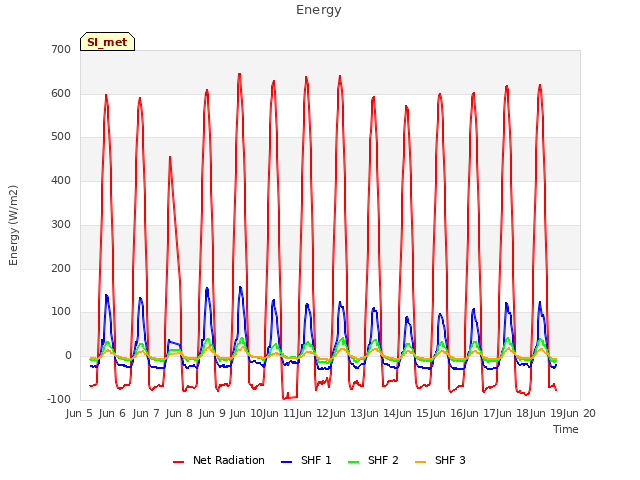640x480 pixels.
Task: Click the blue SHF 1 legend swatch
Action: [287, 462]
